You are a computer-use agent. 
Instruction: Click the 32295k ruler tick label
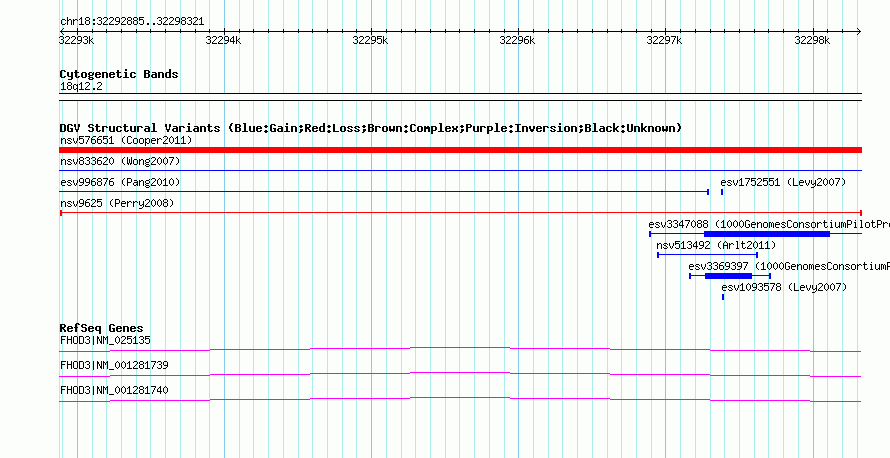tap(370, 40)
